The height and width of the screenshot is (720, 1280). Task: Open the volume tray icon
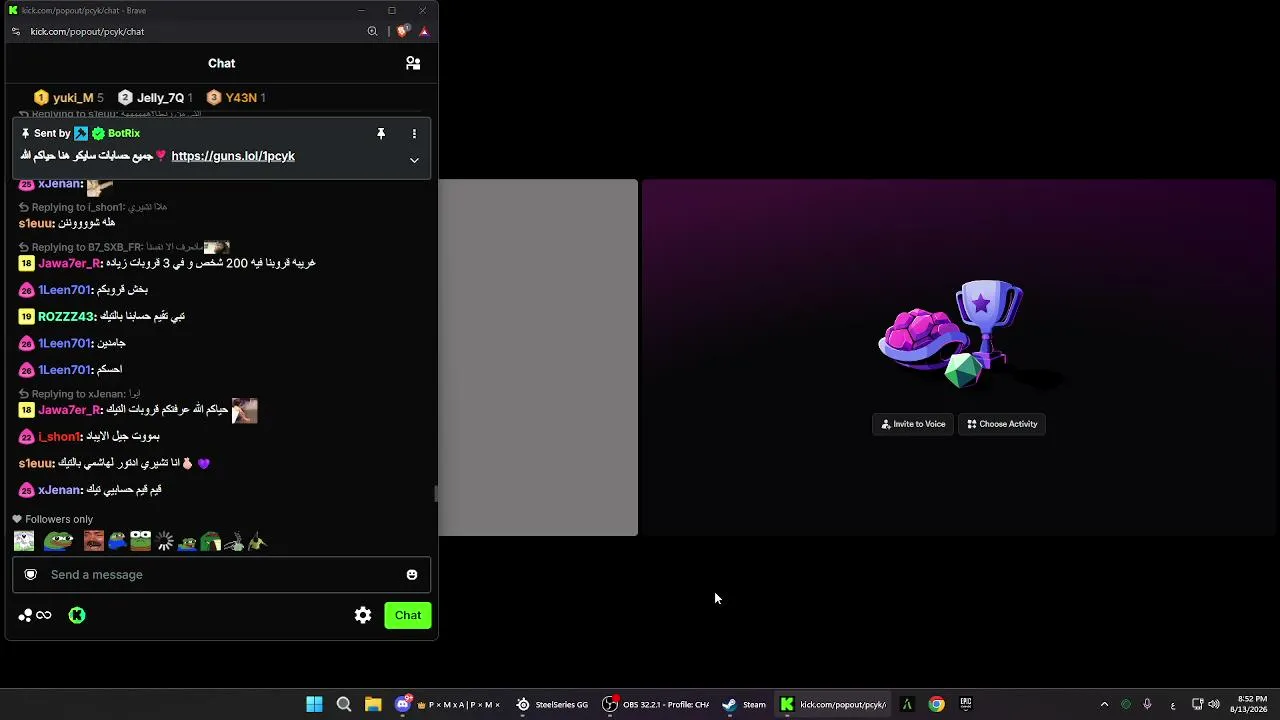(x=1214, y=704)
